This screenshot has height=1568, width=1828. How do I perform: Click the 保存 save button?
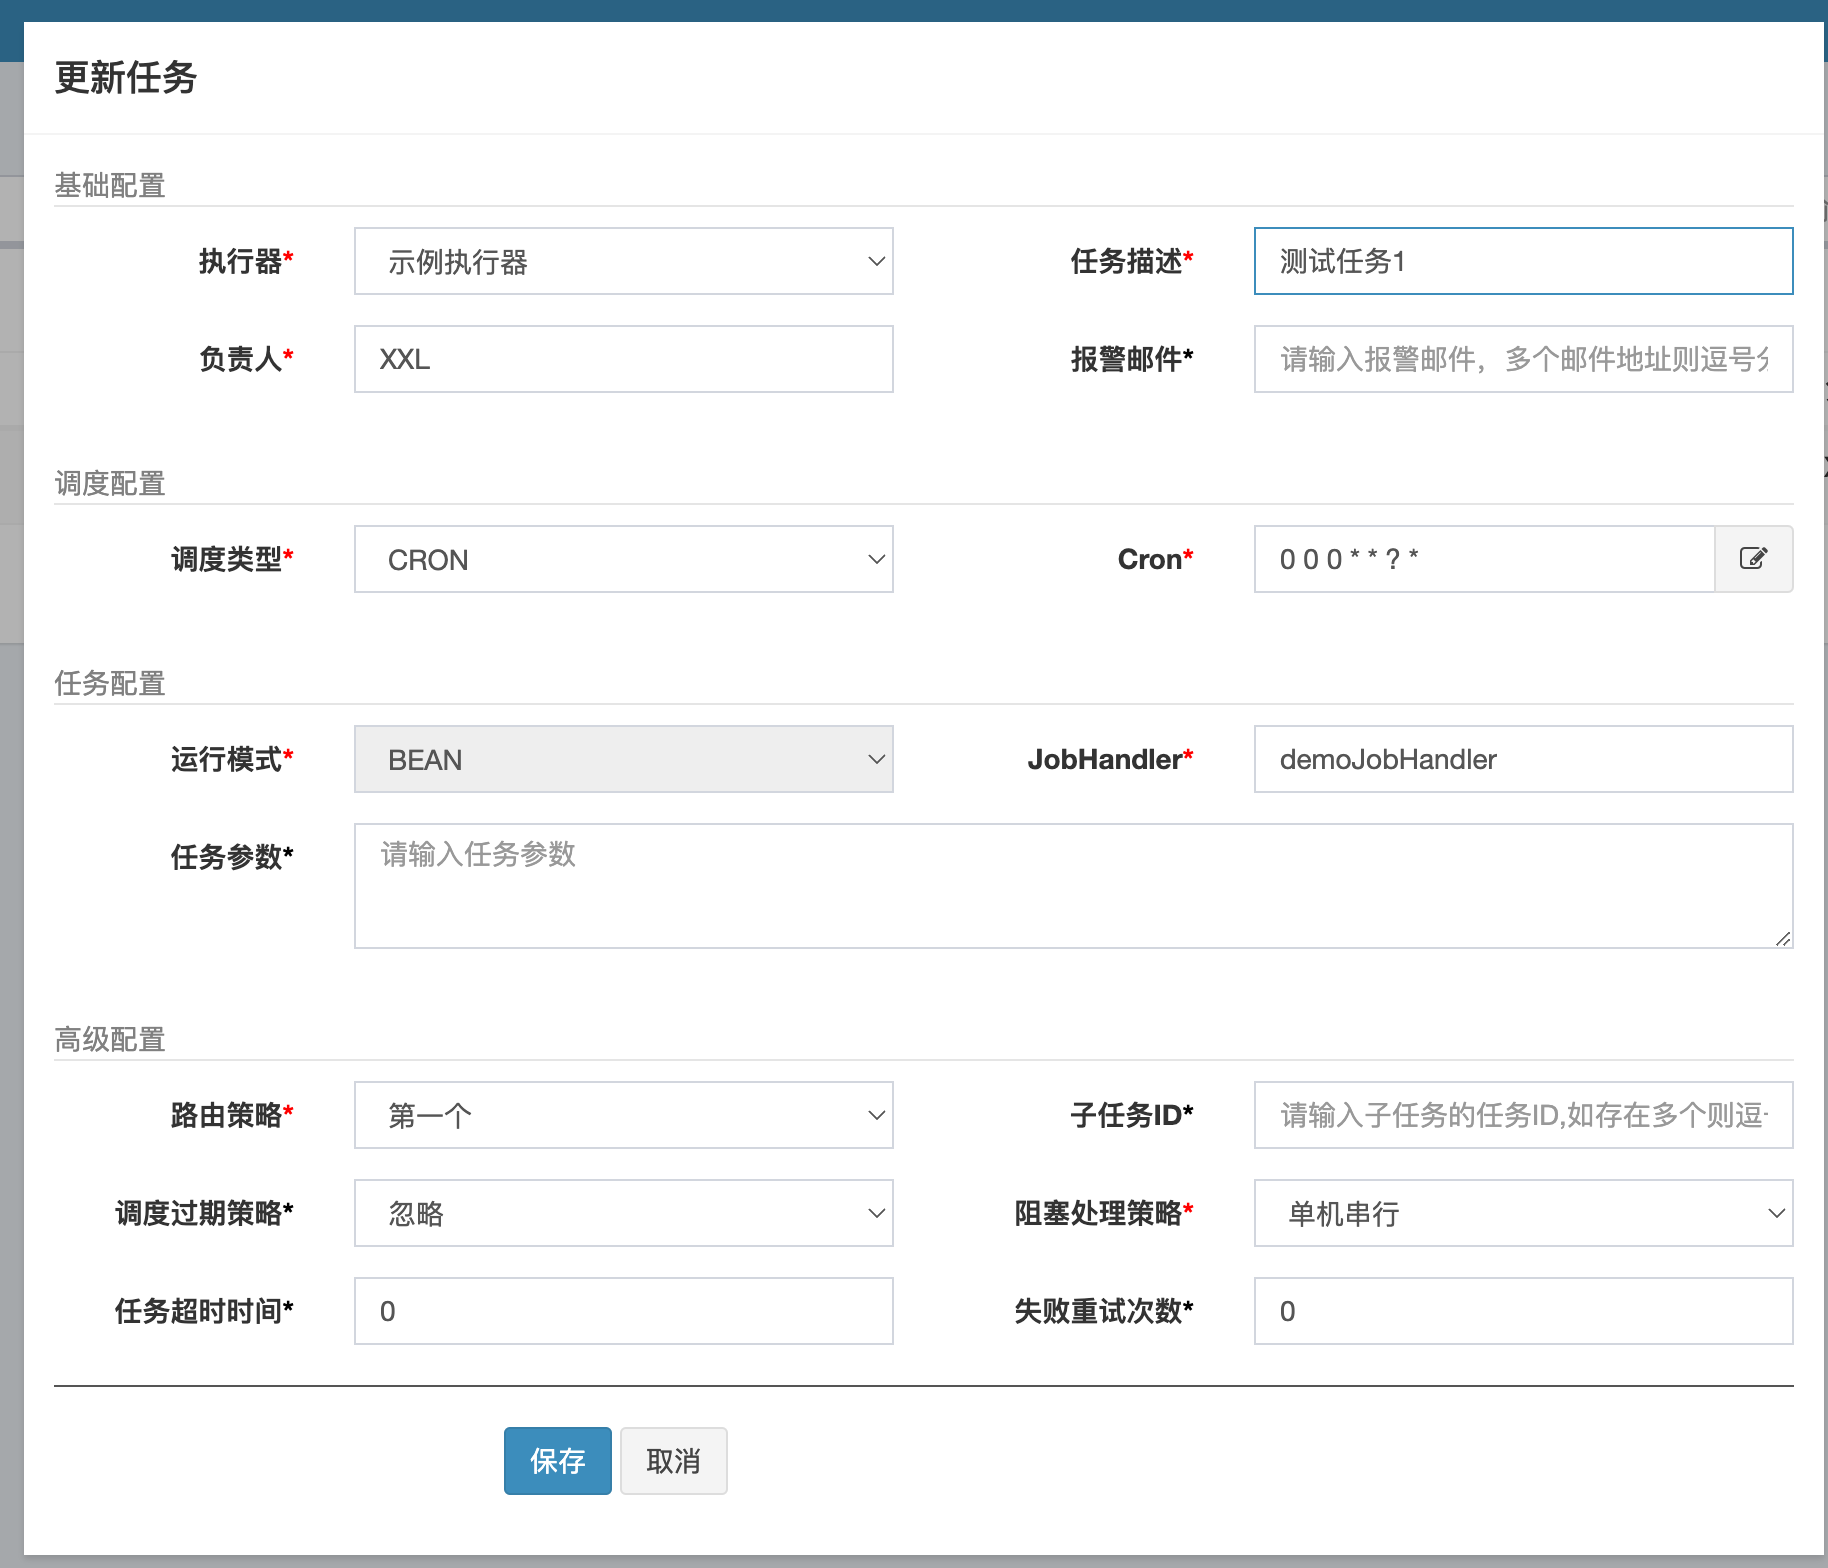click(x=557, y=1461)
